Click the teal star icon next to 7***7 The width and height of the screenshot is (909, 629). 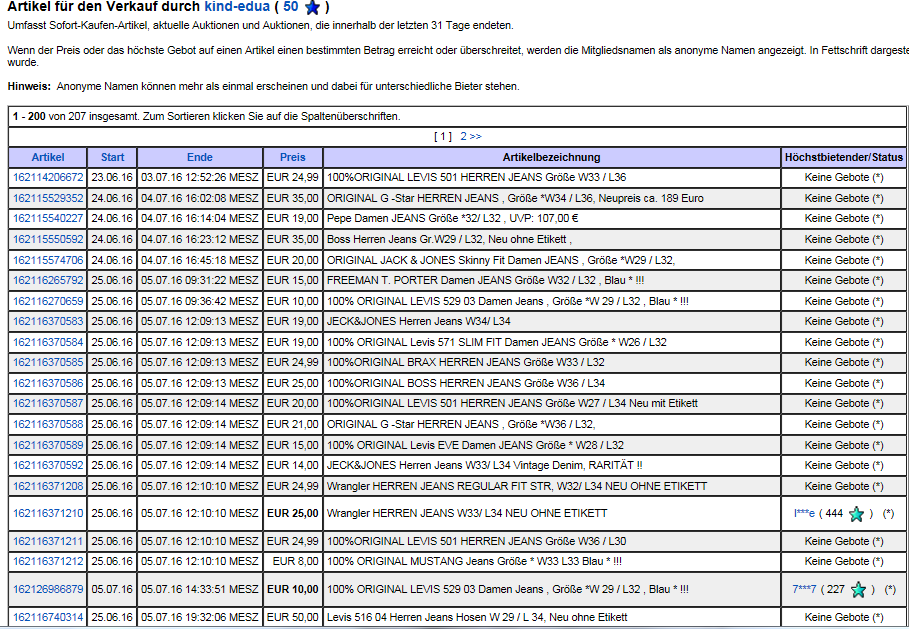858,590
